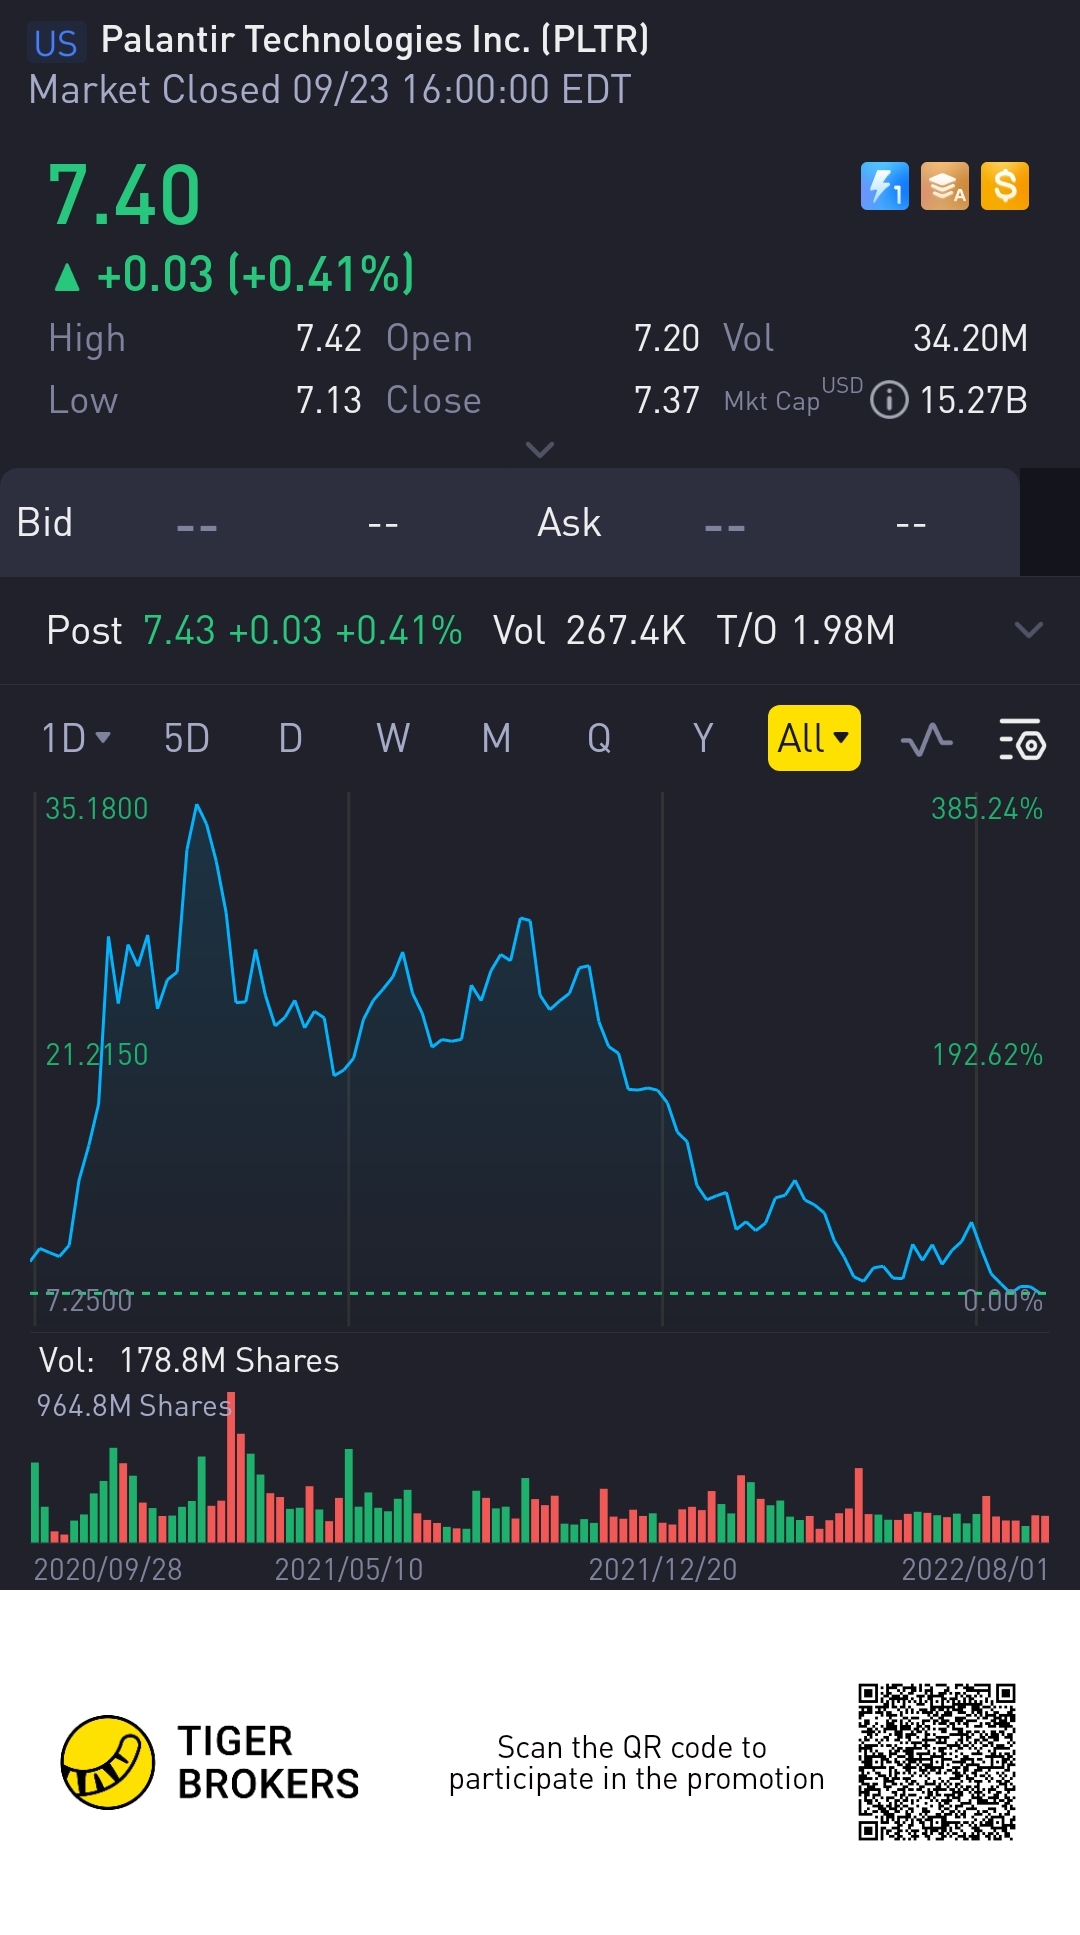
Task: Select the W weekly chart tab
Action: (393, 738)
